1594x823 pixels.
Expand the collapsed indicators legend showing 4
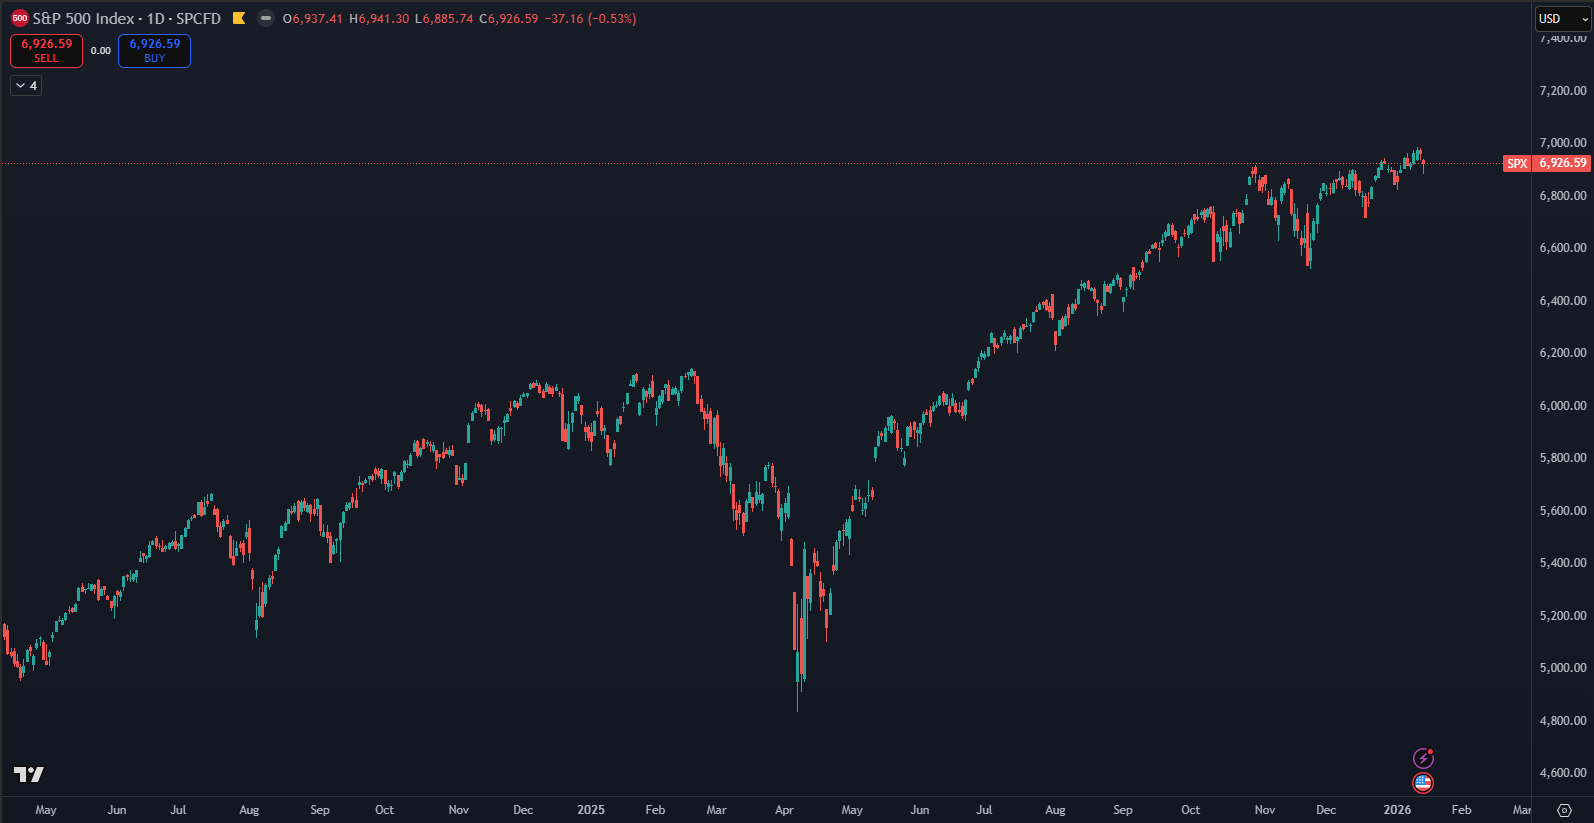[x=26, y=86]
